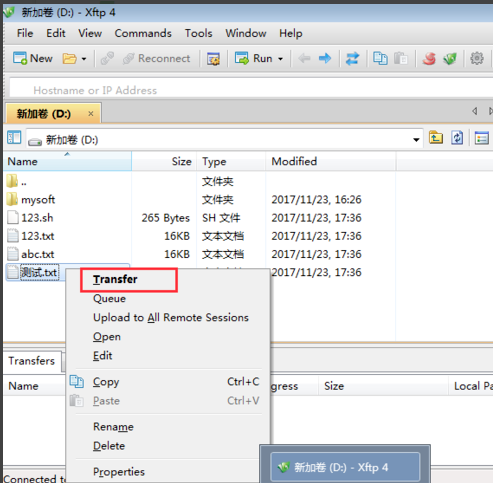Open the path dropdown for 新加卷 (D:)
Image resolution: width=493 pixels, height=483 pixels.
coord(416,140)
